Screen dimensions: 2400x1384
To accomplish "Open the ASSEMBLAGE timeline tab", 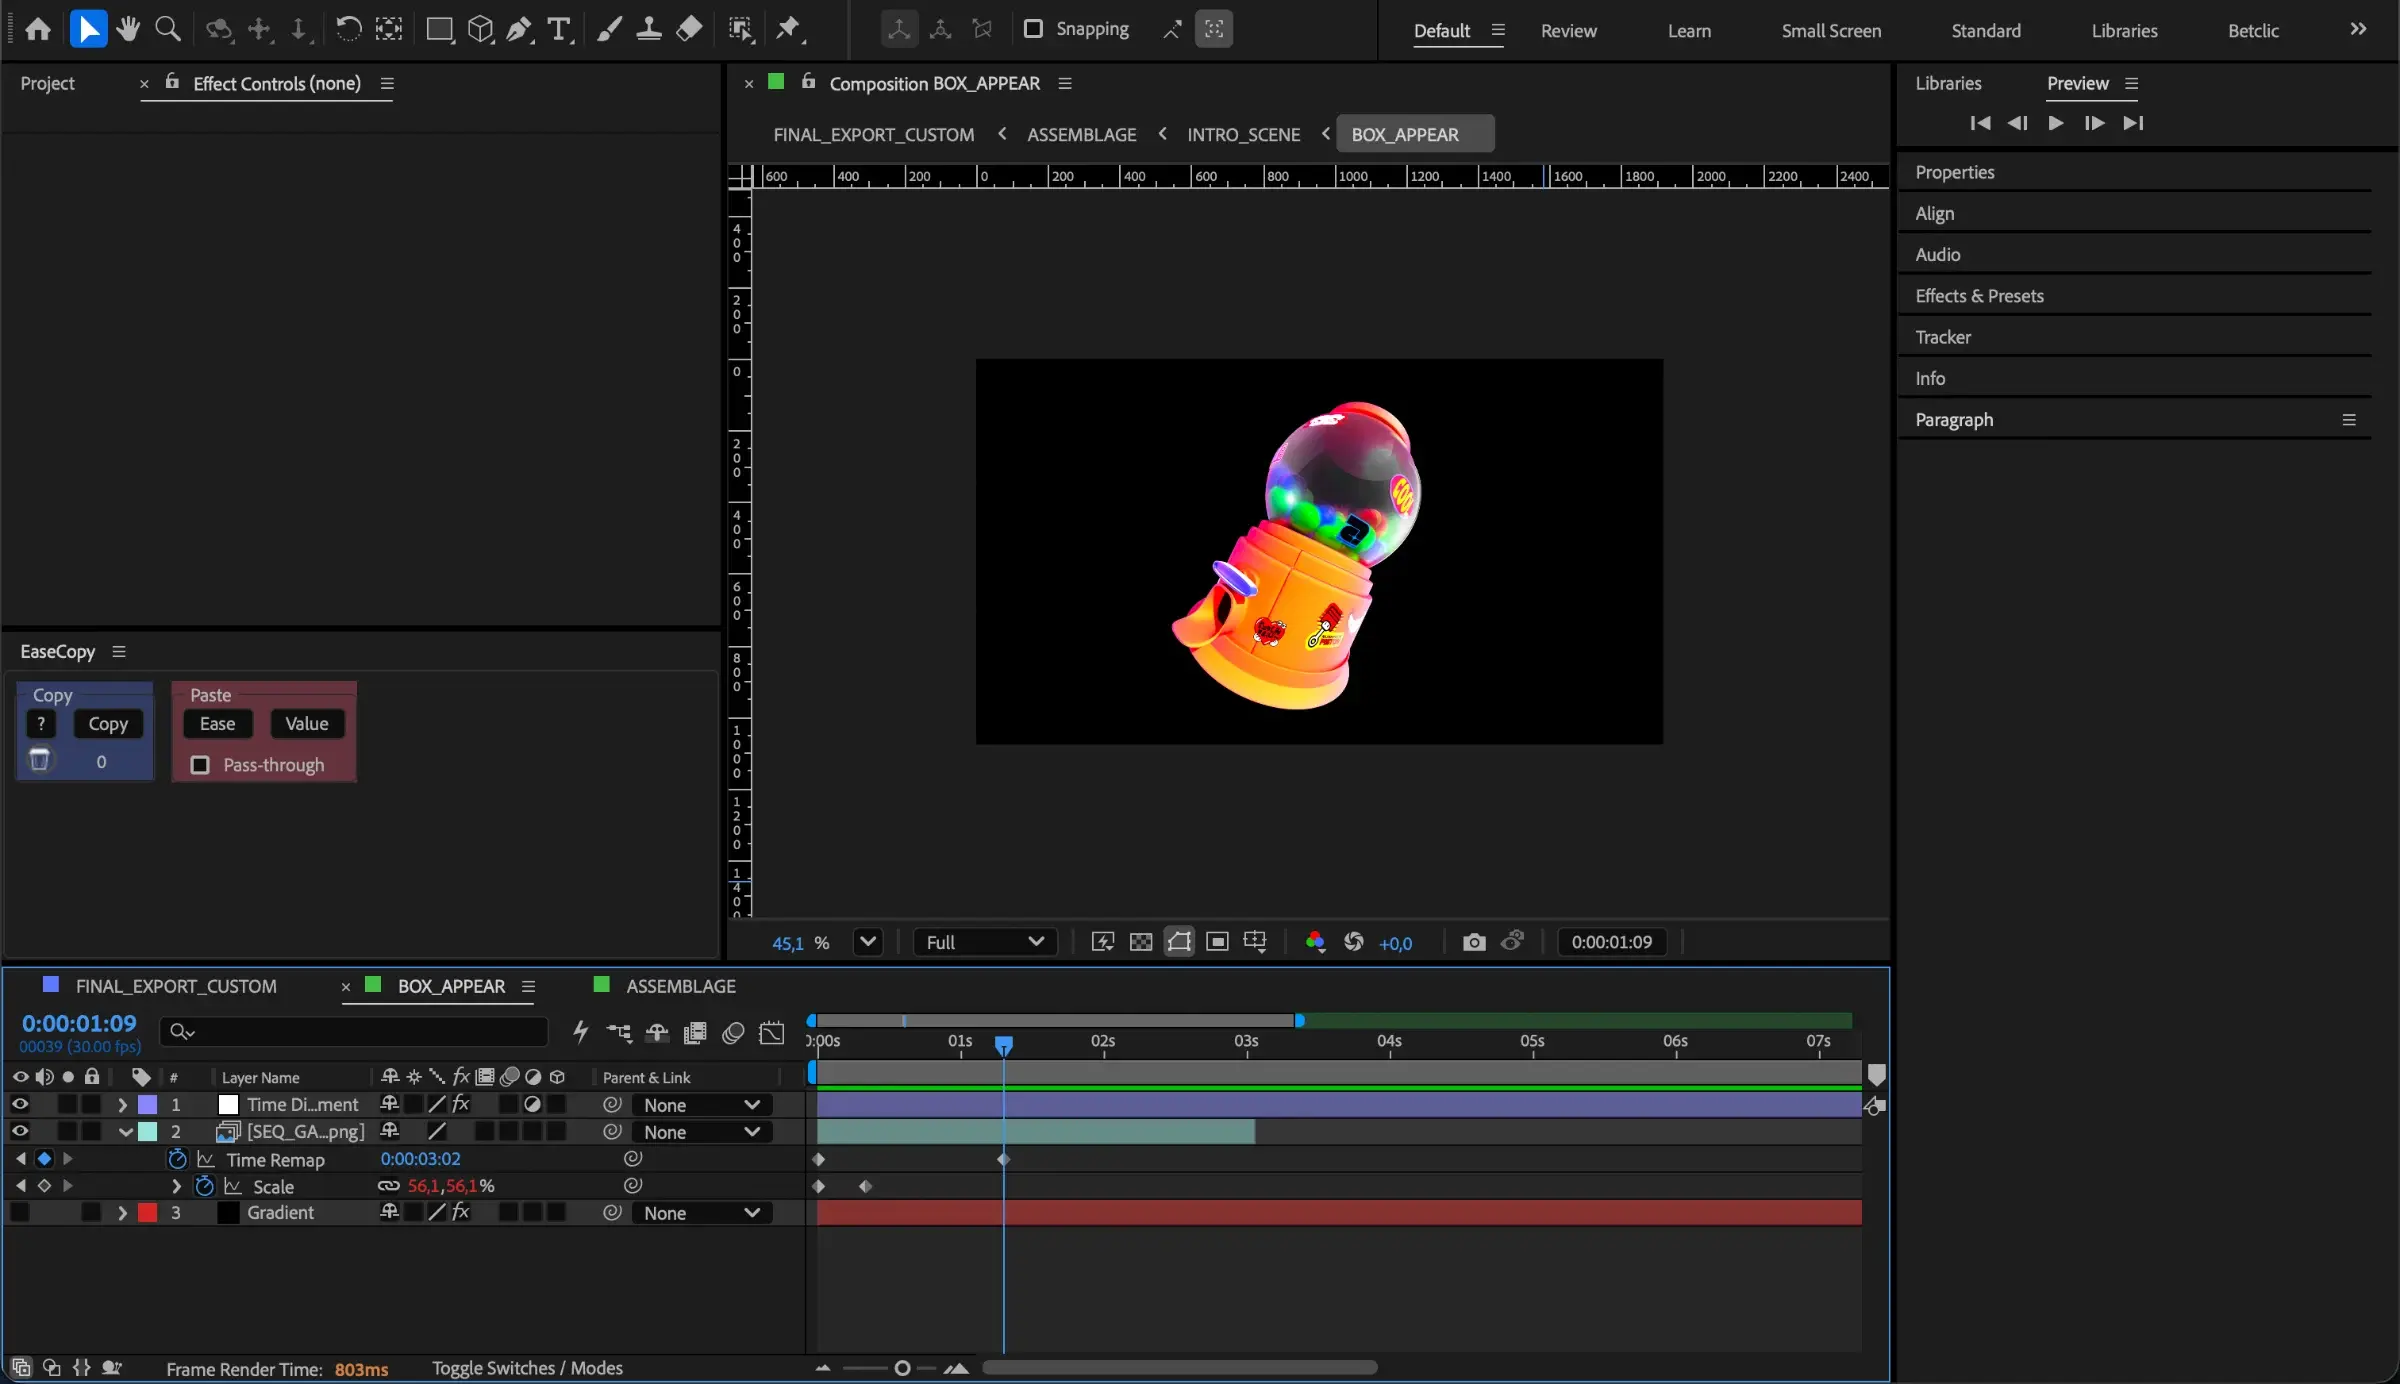I will 681,986.
